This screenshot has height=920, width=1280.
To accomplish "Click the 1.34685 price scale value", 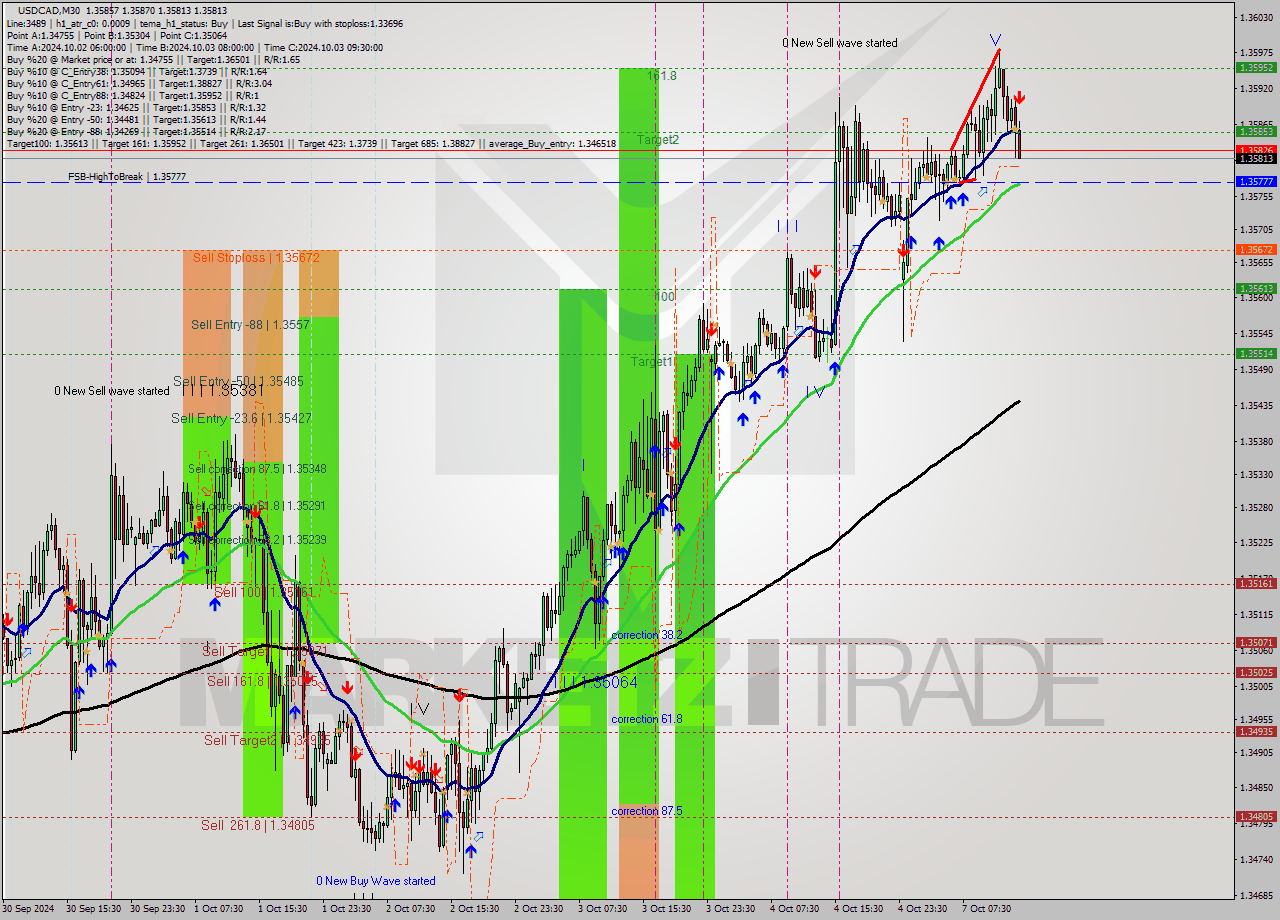I will click(1256, 896).
